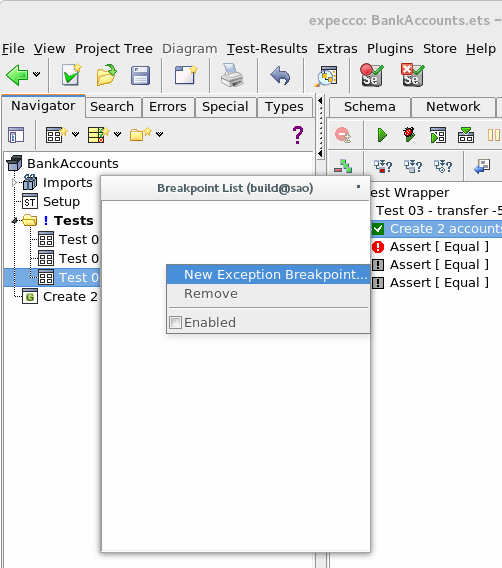The width and height of the screenshot is (502, 568).
Task: Open the Test-Results menu
Action: click(267, 49)
